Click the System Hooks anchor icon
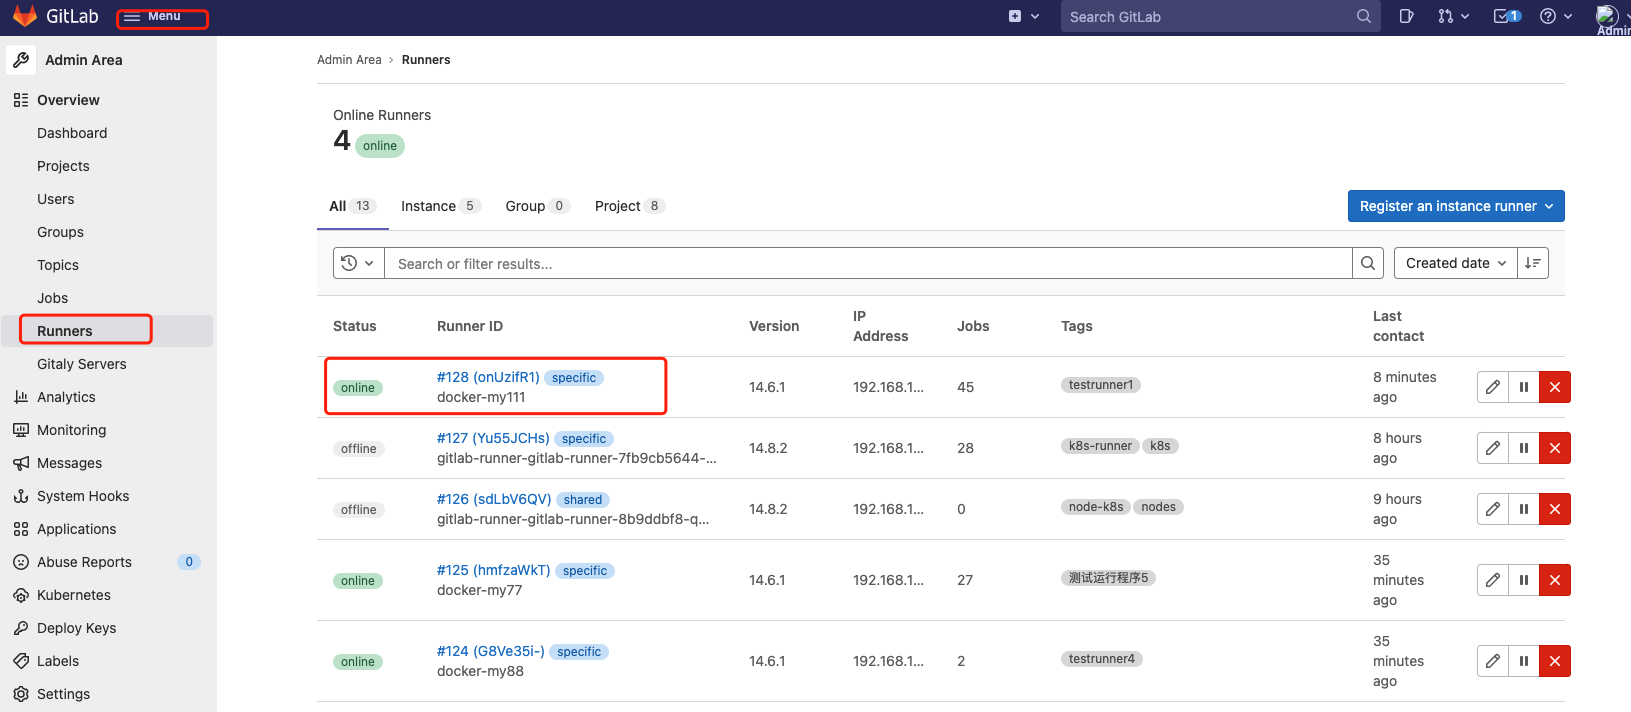Image resolution: width=1631 pixels, height=712 pixels. tap(21, 496)
